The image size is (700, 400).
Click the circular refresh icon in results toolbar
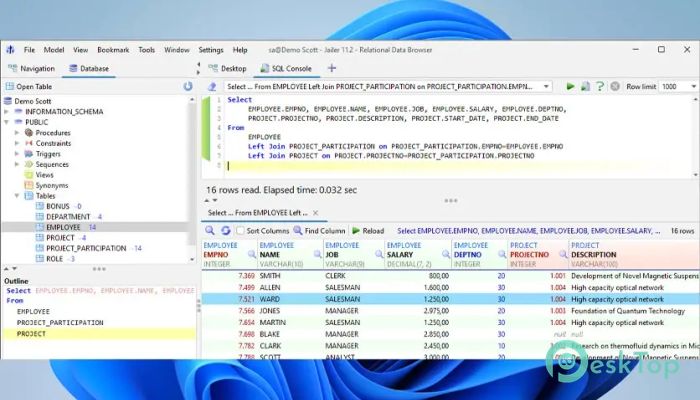tap(225, 230)
